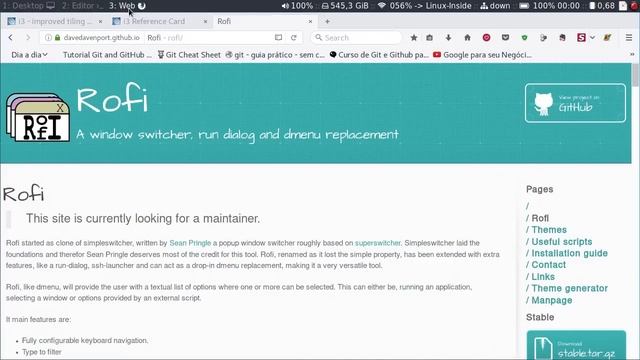Bookmark this page with the star
640x360 pixels.
click(413, 38)
